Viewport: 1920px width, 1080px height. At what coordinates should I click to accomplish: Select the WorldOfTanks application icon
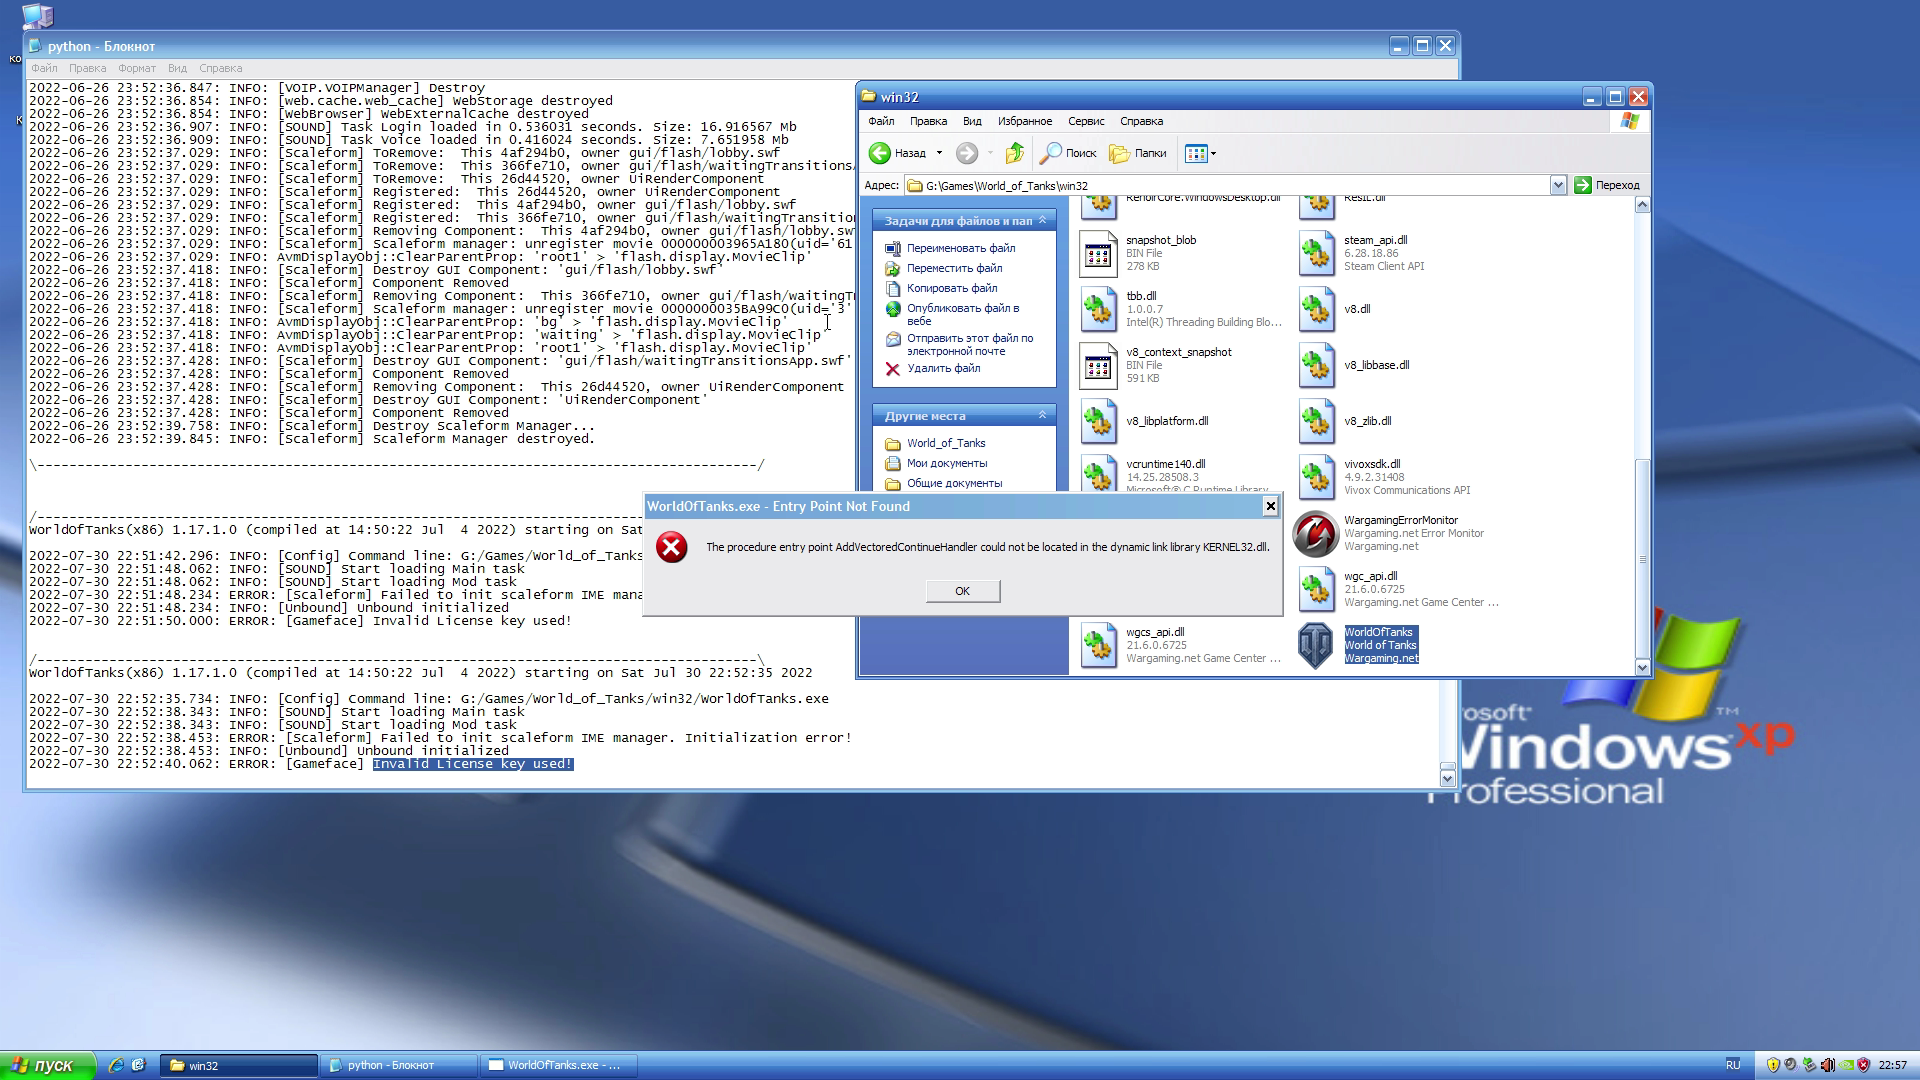1316,643
